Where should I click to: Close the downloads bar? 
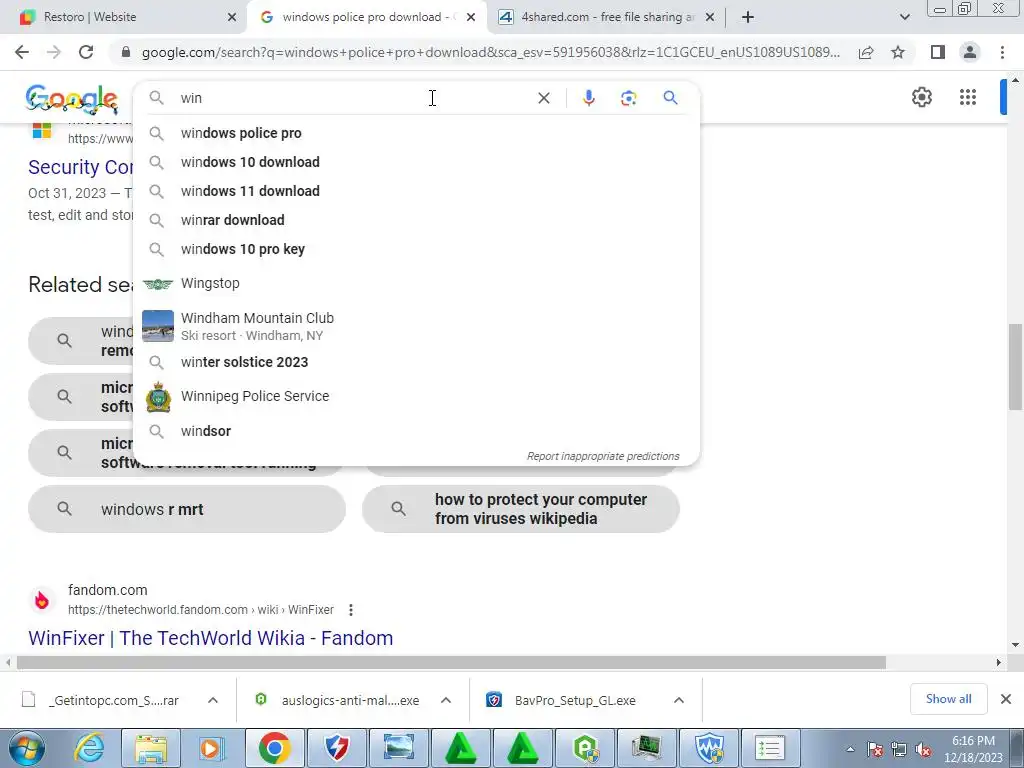(1006, 699)
